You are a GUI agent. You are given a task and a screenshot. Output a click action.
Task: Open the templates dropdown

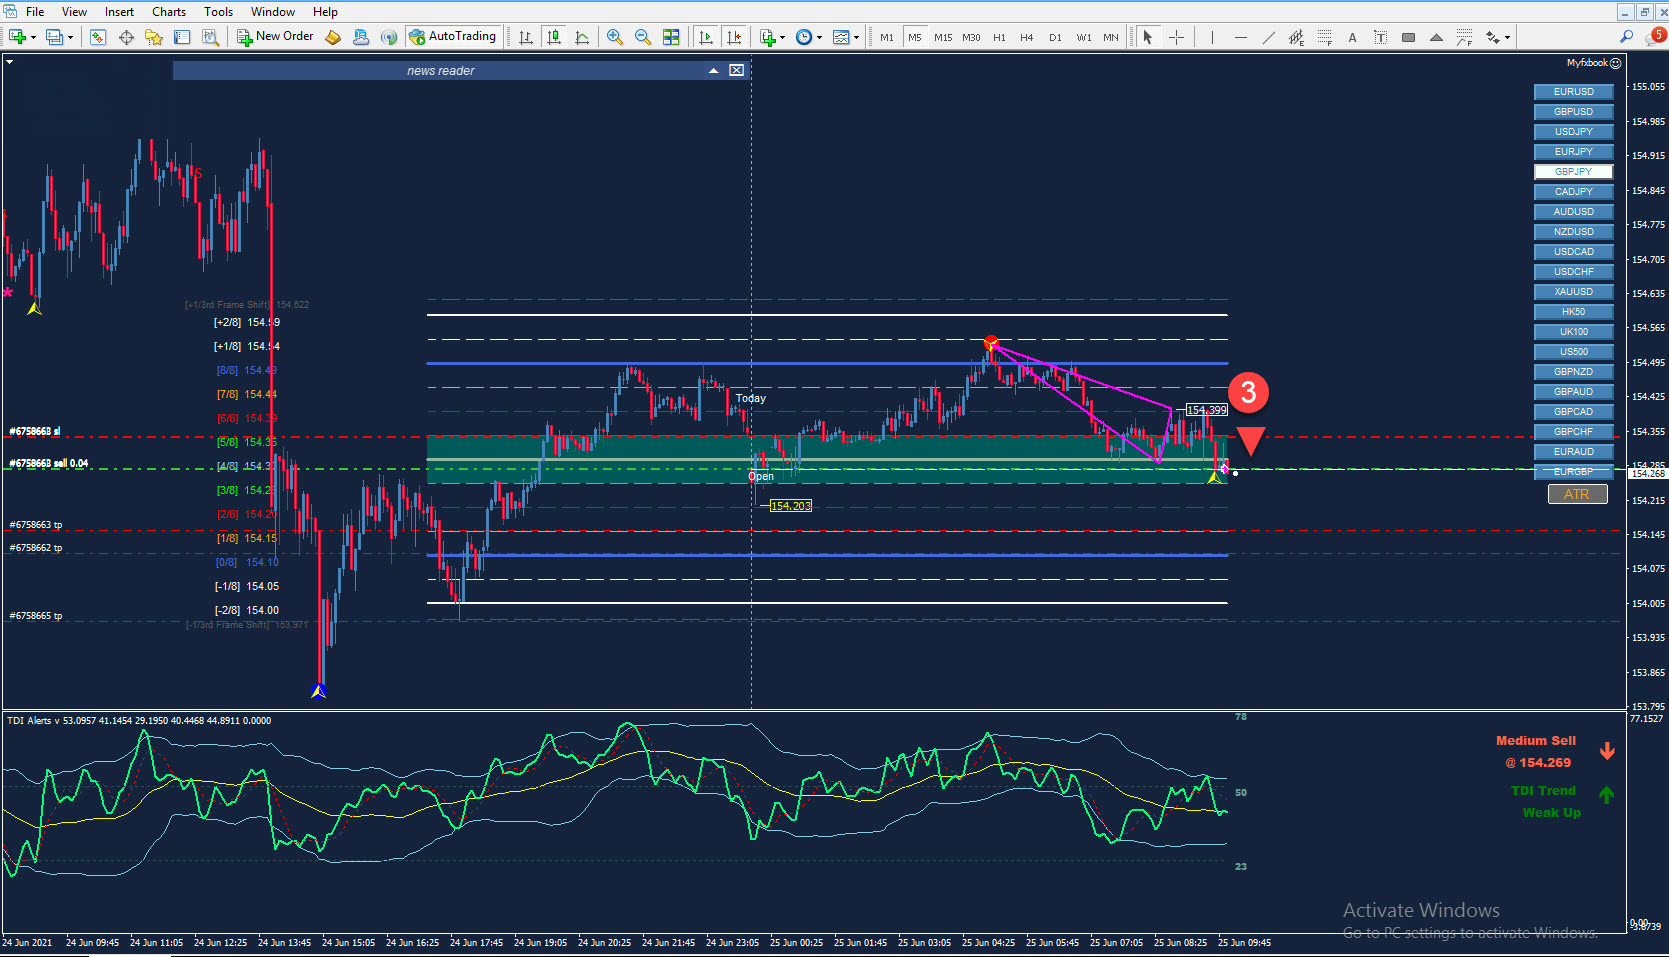[x=846, y=37]
